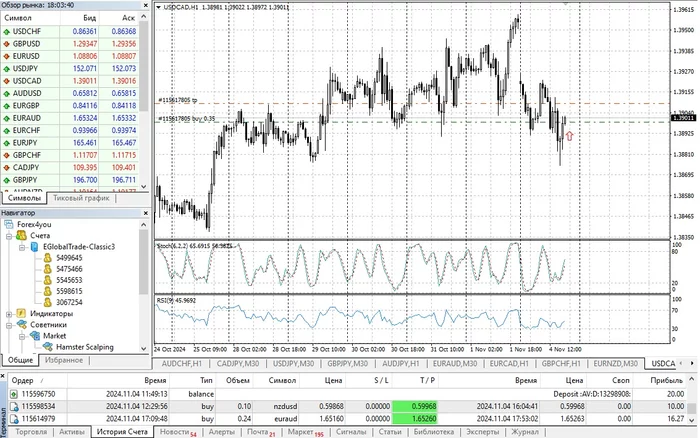
Task: Click the balance deposit row icon 115596750
Action: (x=14, y=394)
